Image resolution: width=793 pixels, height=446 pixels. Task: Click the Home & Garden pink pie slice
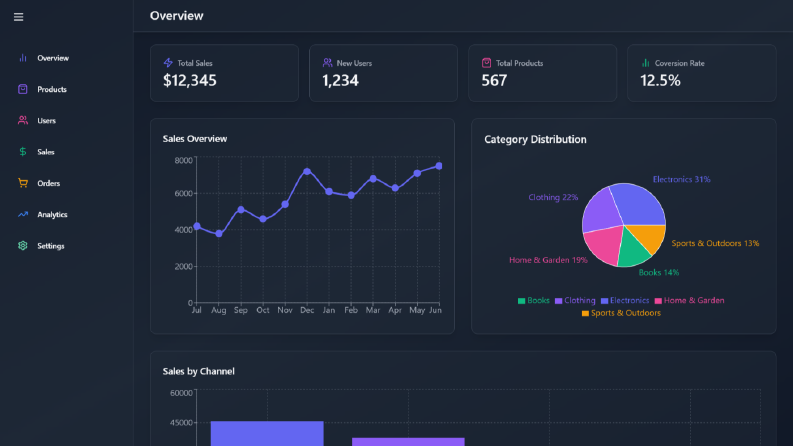click(604, 244)
